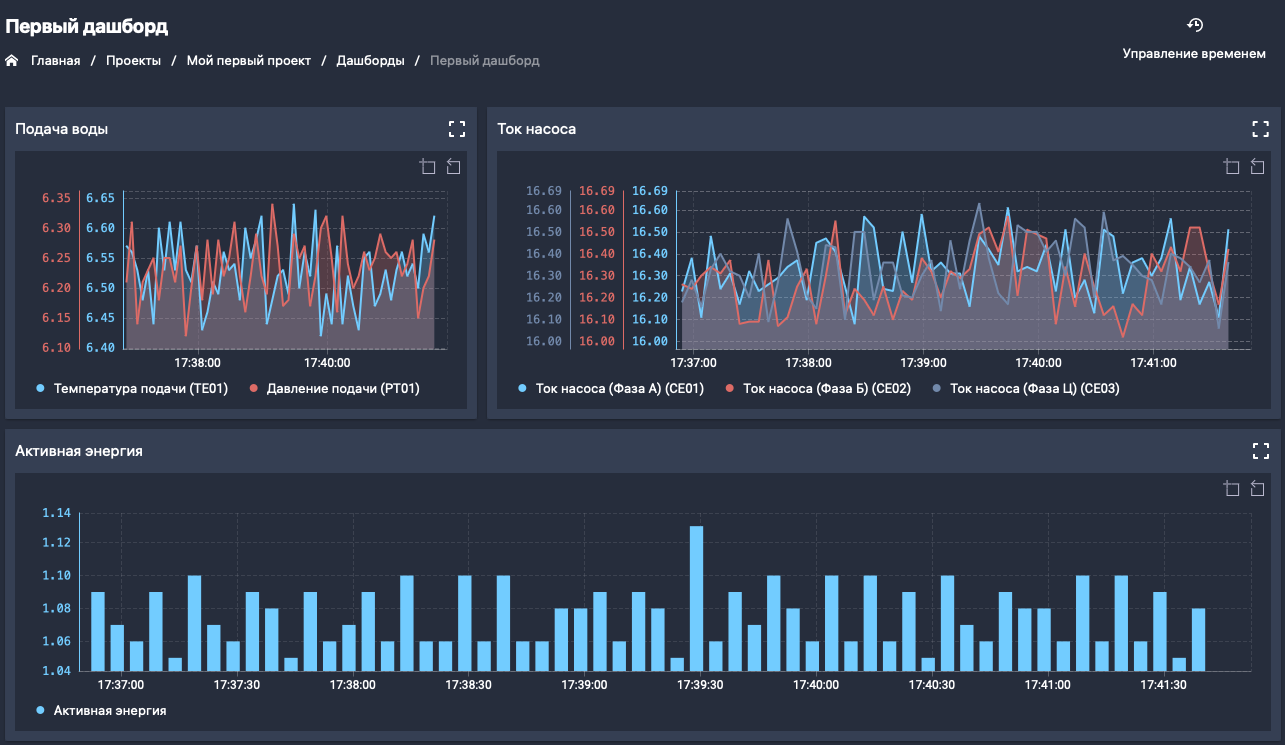Reset zoom on the Подача воды chart
Viewport: 1285px width, 745px height.
tap(453, 167)
